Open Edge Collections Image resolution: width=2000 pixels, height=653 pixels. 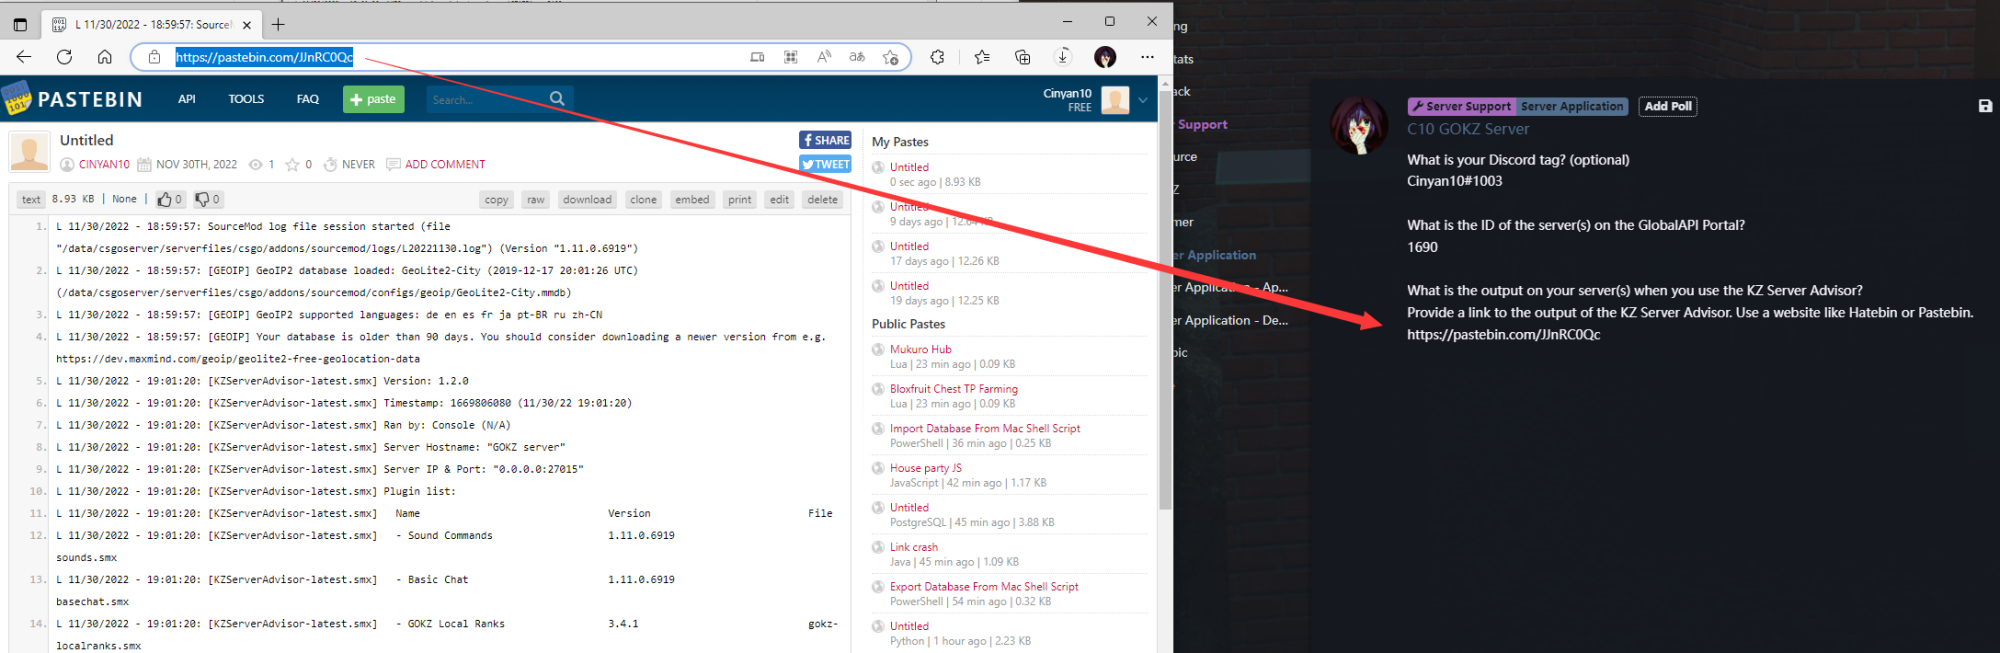(x=1022, y=57)
